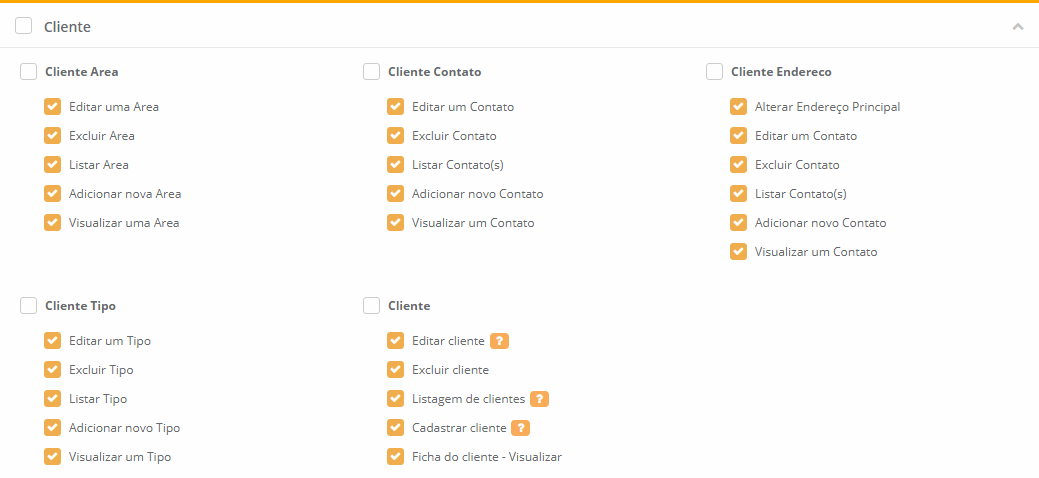
Task: Uncheck Excluir cliente permission
Action: [x=396, y=370]
